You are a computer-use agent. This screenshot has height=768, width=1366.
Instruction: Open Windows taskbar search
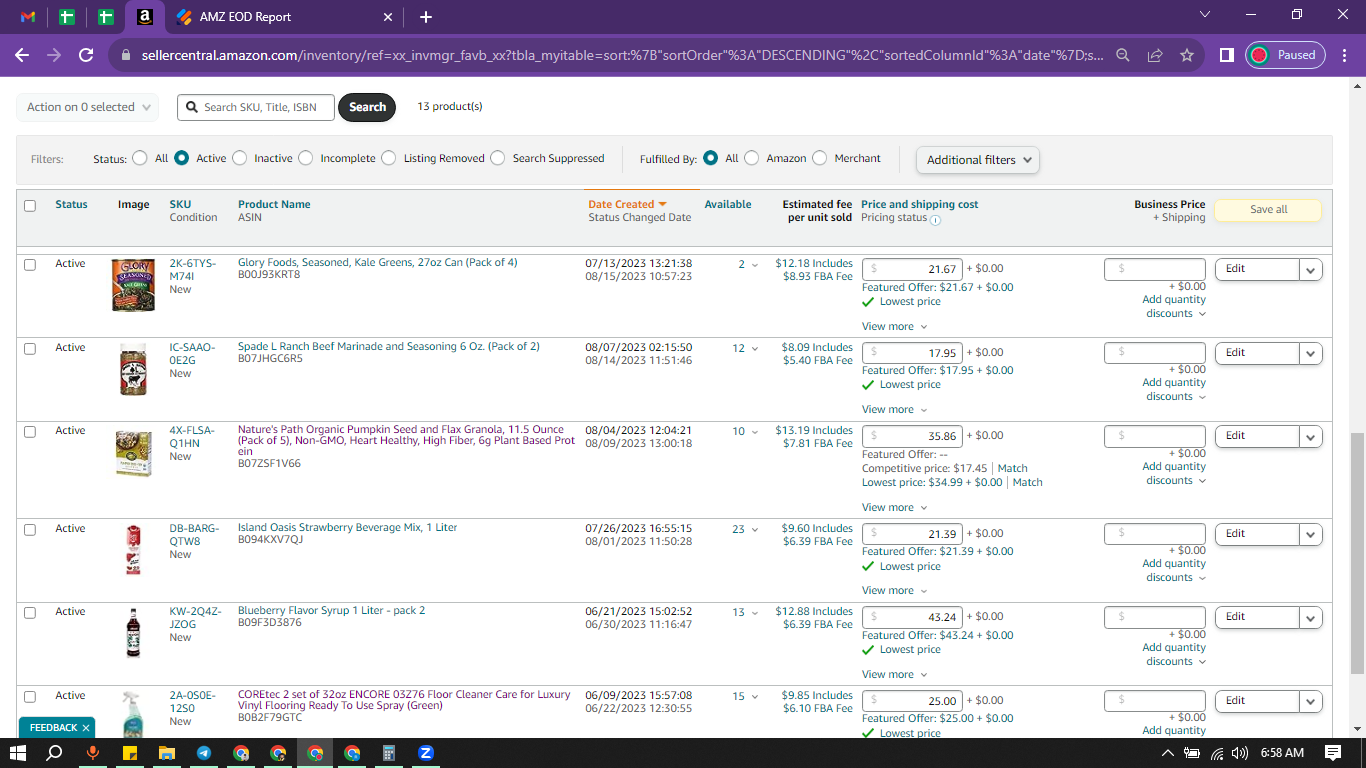(x=56, y=753)
